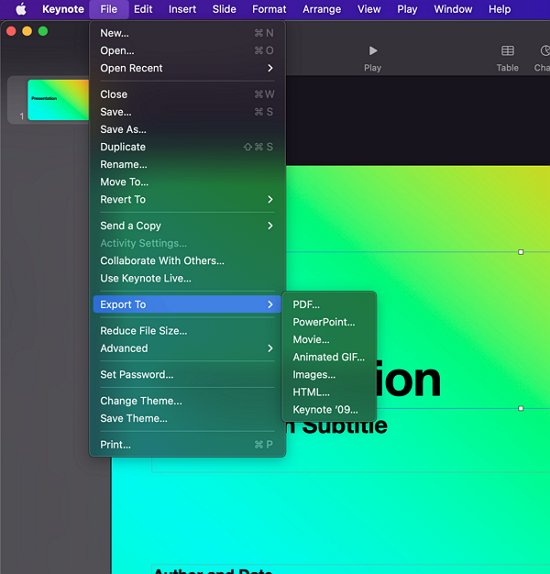Open the Keynote application menu

[x=63, y=9]
